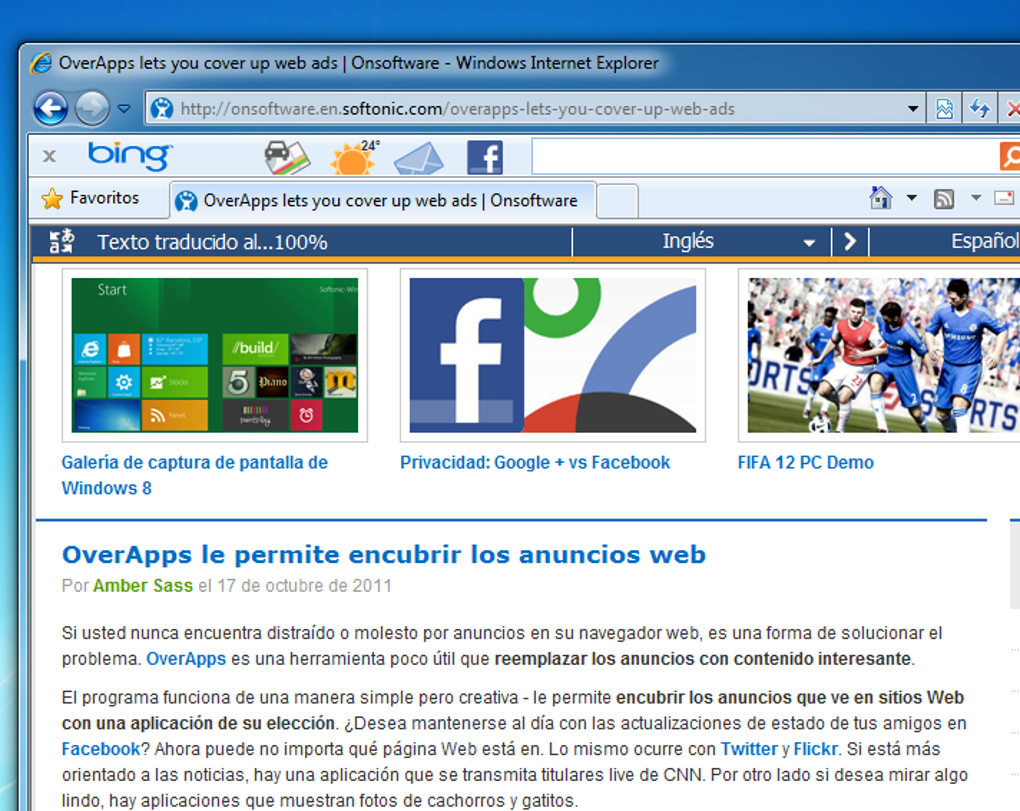The image size is (1020, 811).
Task: Expand the Home button dropdown arrow
Action: pyautogui.click(x=912, y=198)
